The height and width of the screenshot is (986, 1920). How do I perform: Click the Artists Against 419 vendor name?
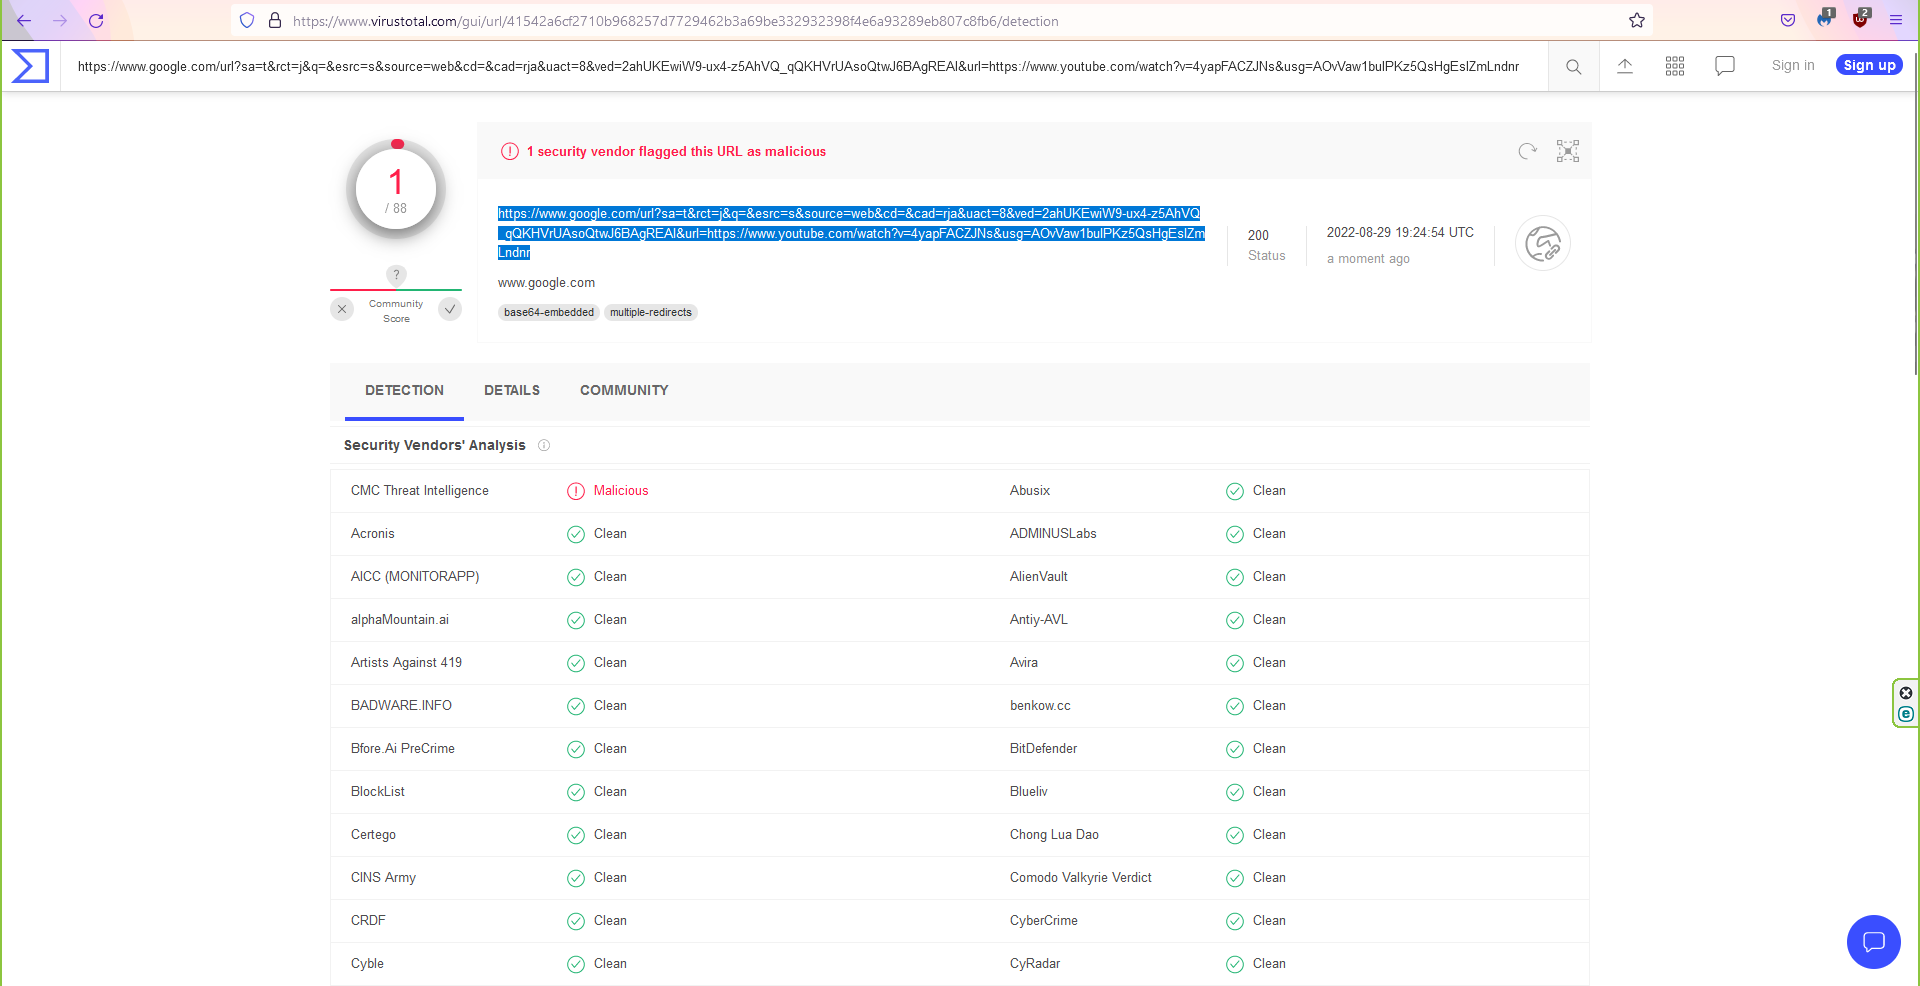pyautogui.click(x=406, y=663)
